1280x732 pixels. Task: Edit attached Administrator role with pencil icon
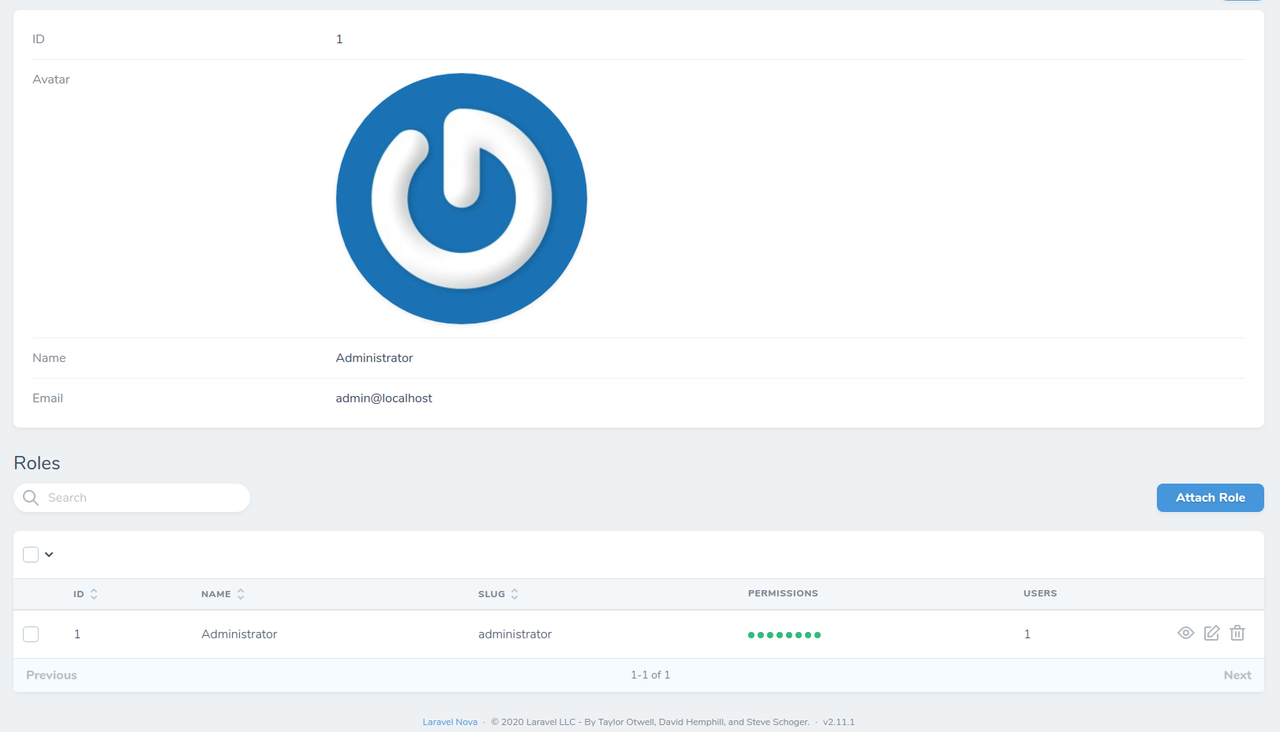1212,633
